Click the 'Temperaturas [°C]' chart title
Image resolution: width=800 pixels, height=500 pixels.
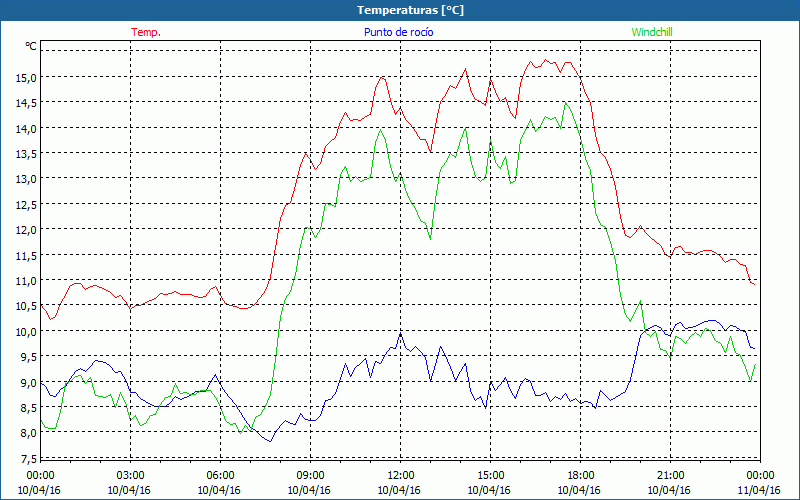[410, 10]
